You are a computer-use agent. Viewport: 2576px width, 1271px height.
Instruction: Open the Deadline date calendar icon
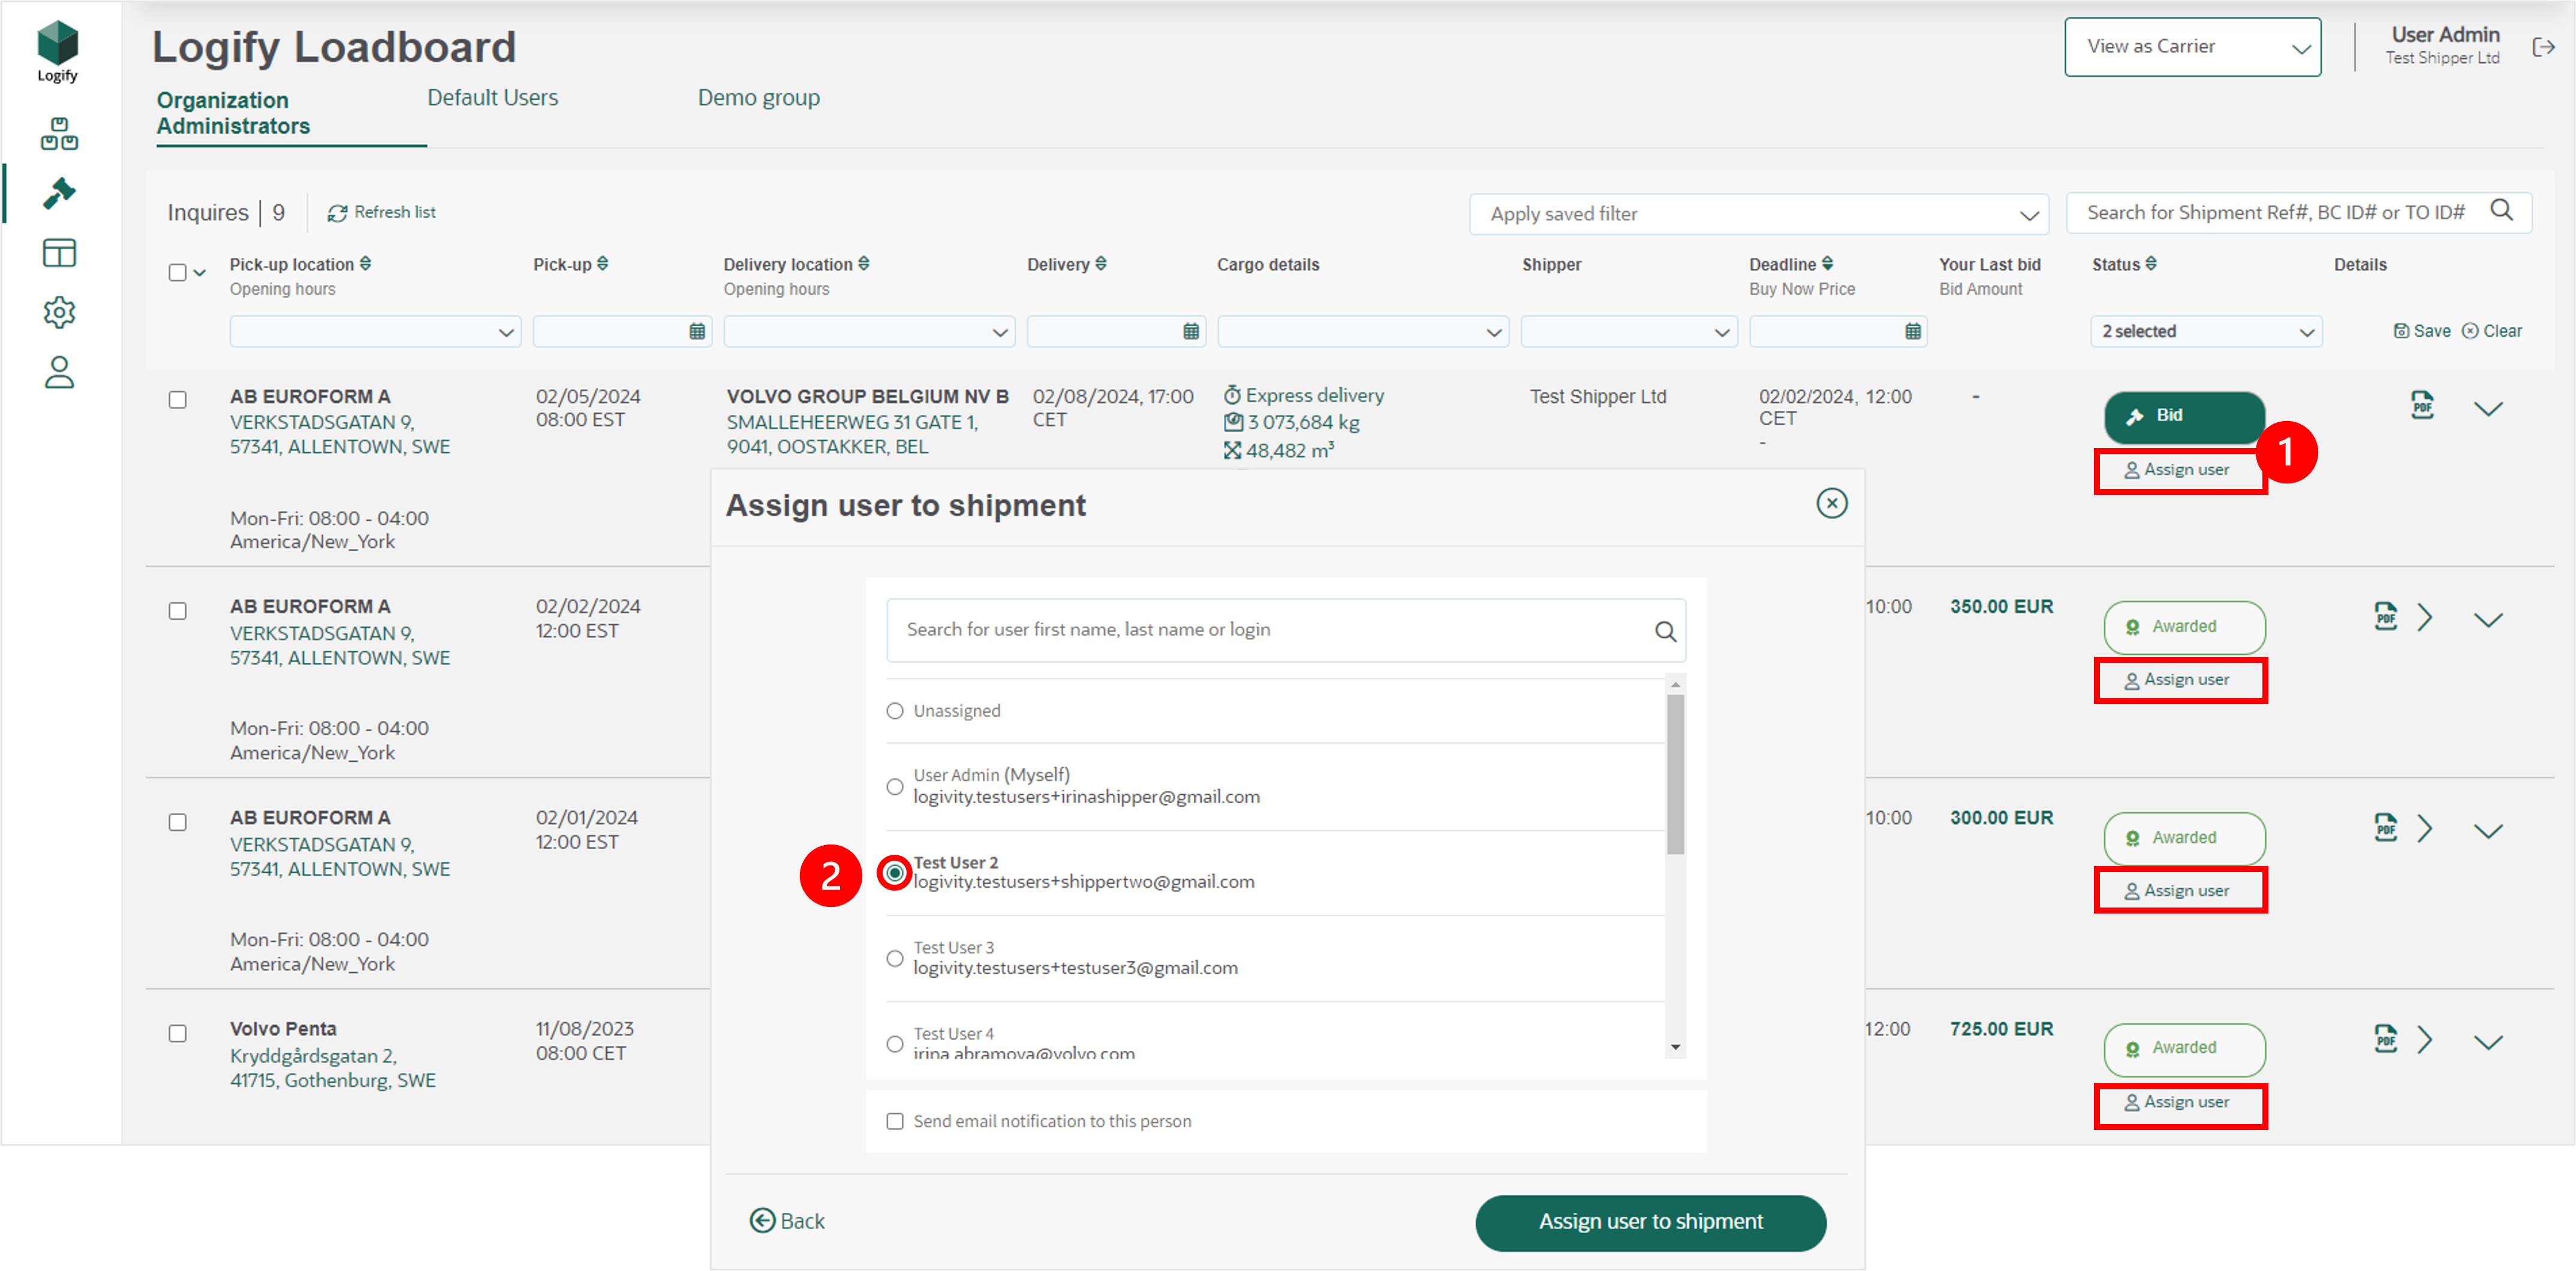(1913, 332)
